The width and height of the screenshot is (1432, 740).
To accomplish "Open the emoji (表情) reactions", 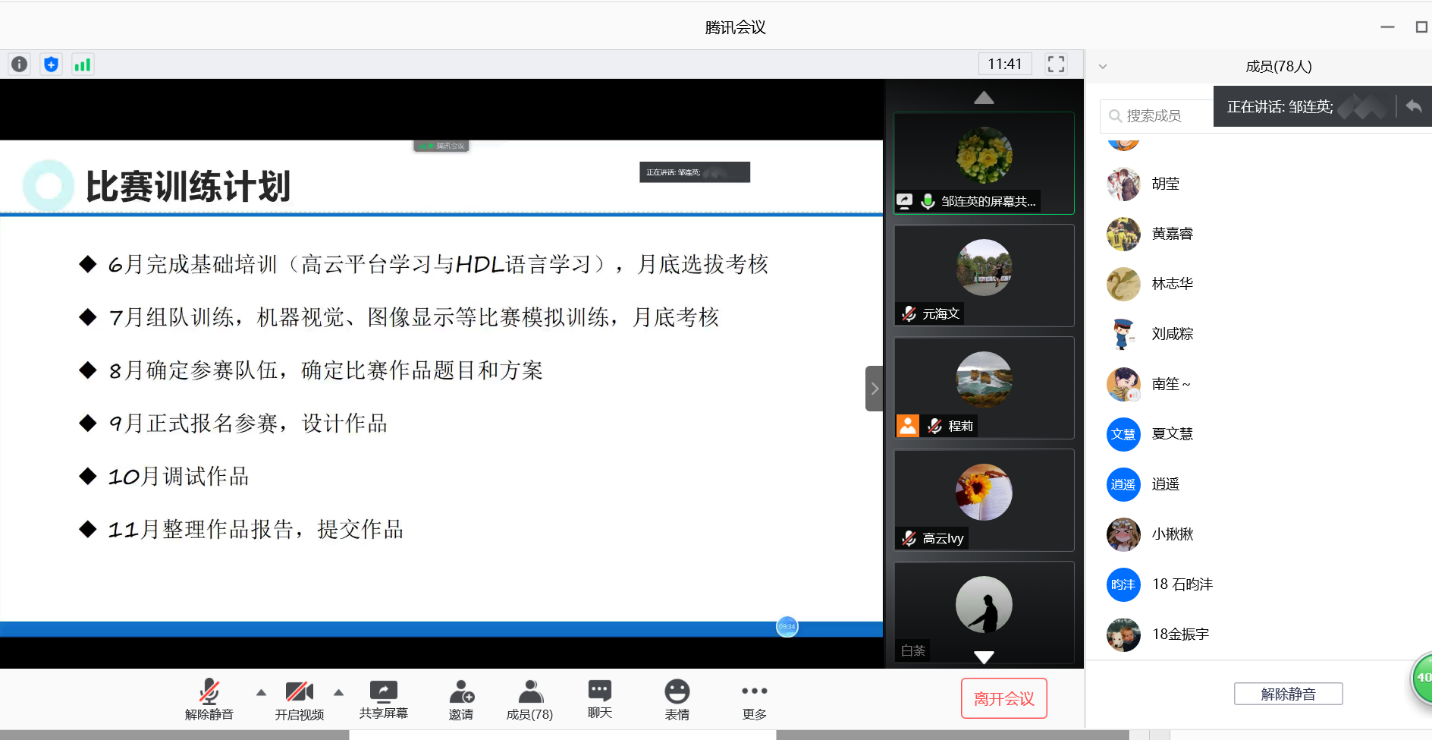I will tap(677, 699).
